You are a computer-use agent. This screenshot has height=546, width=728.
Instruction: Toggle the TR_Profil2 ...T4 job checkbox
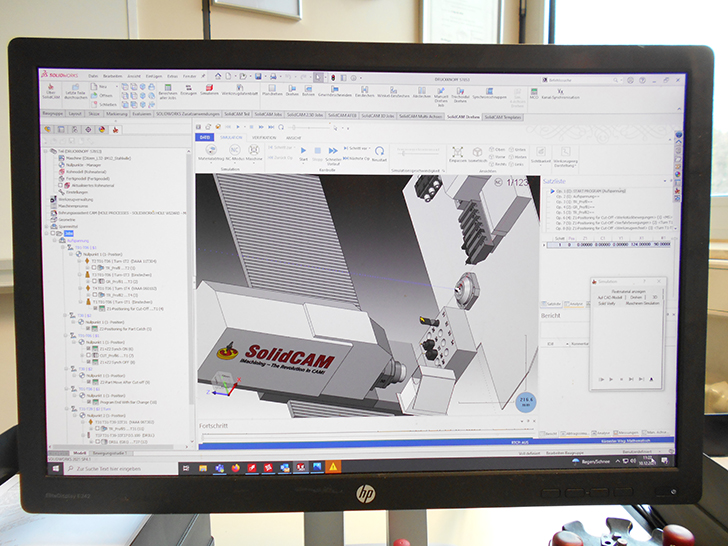pyautogui.click(x=95, y=295)
